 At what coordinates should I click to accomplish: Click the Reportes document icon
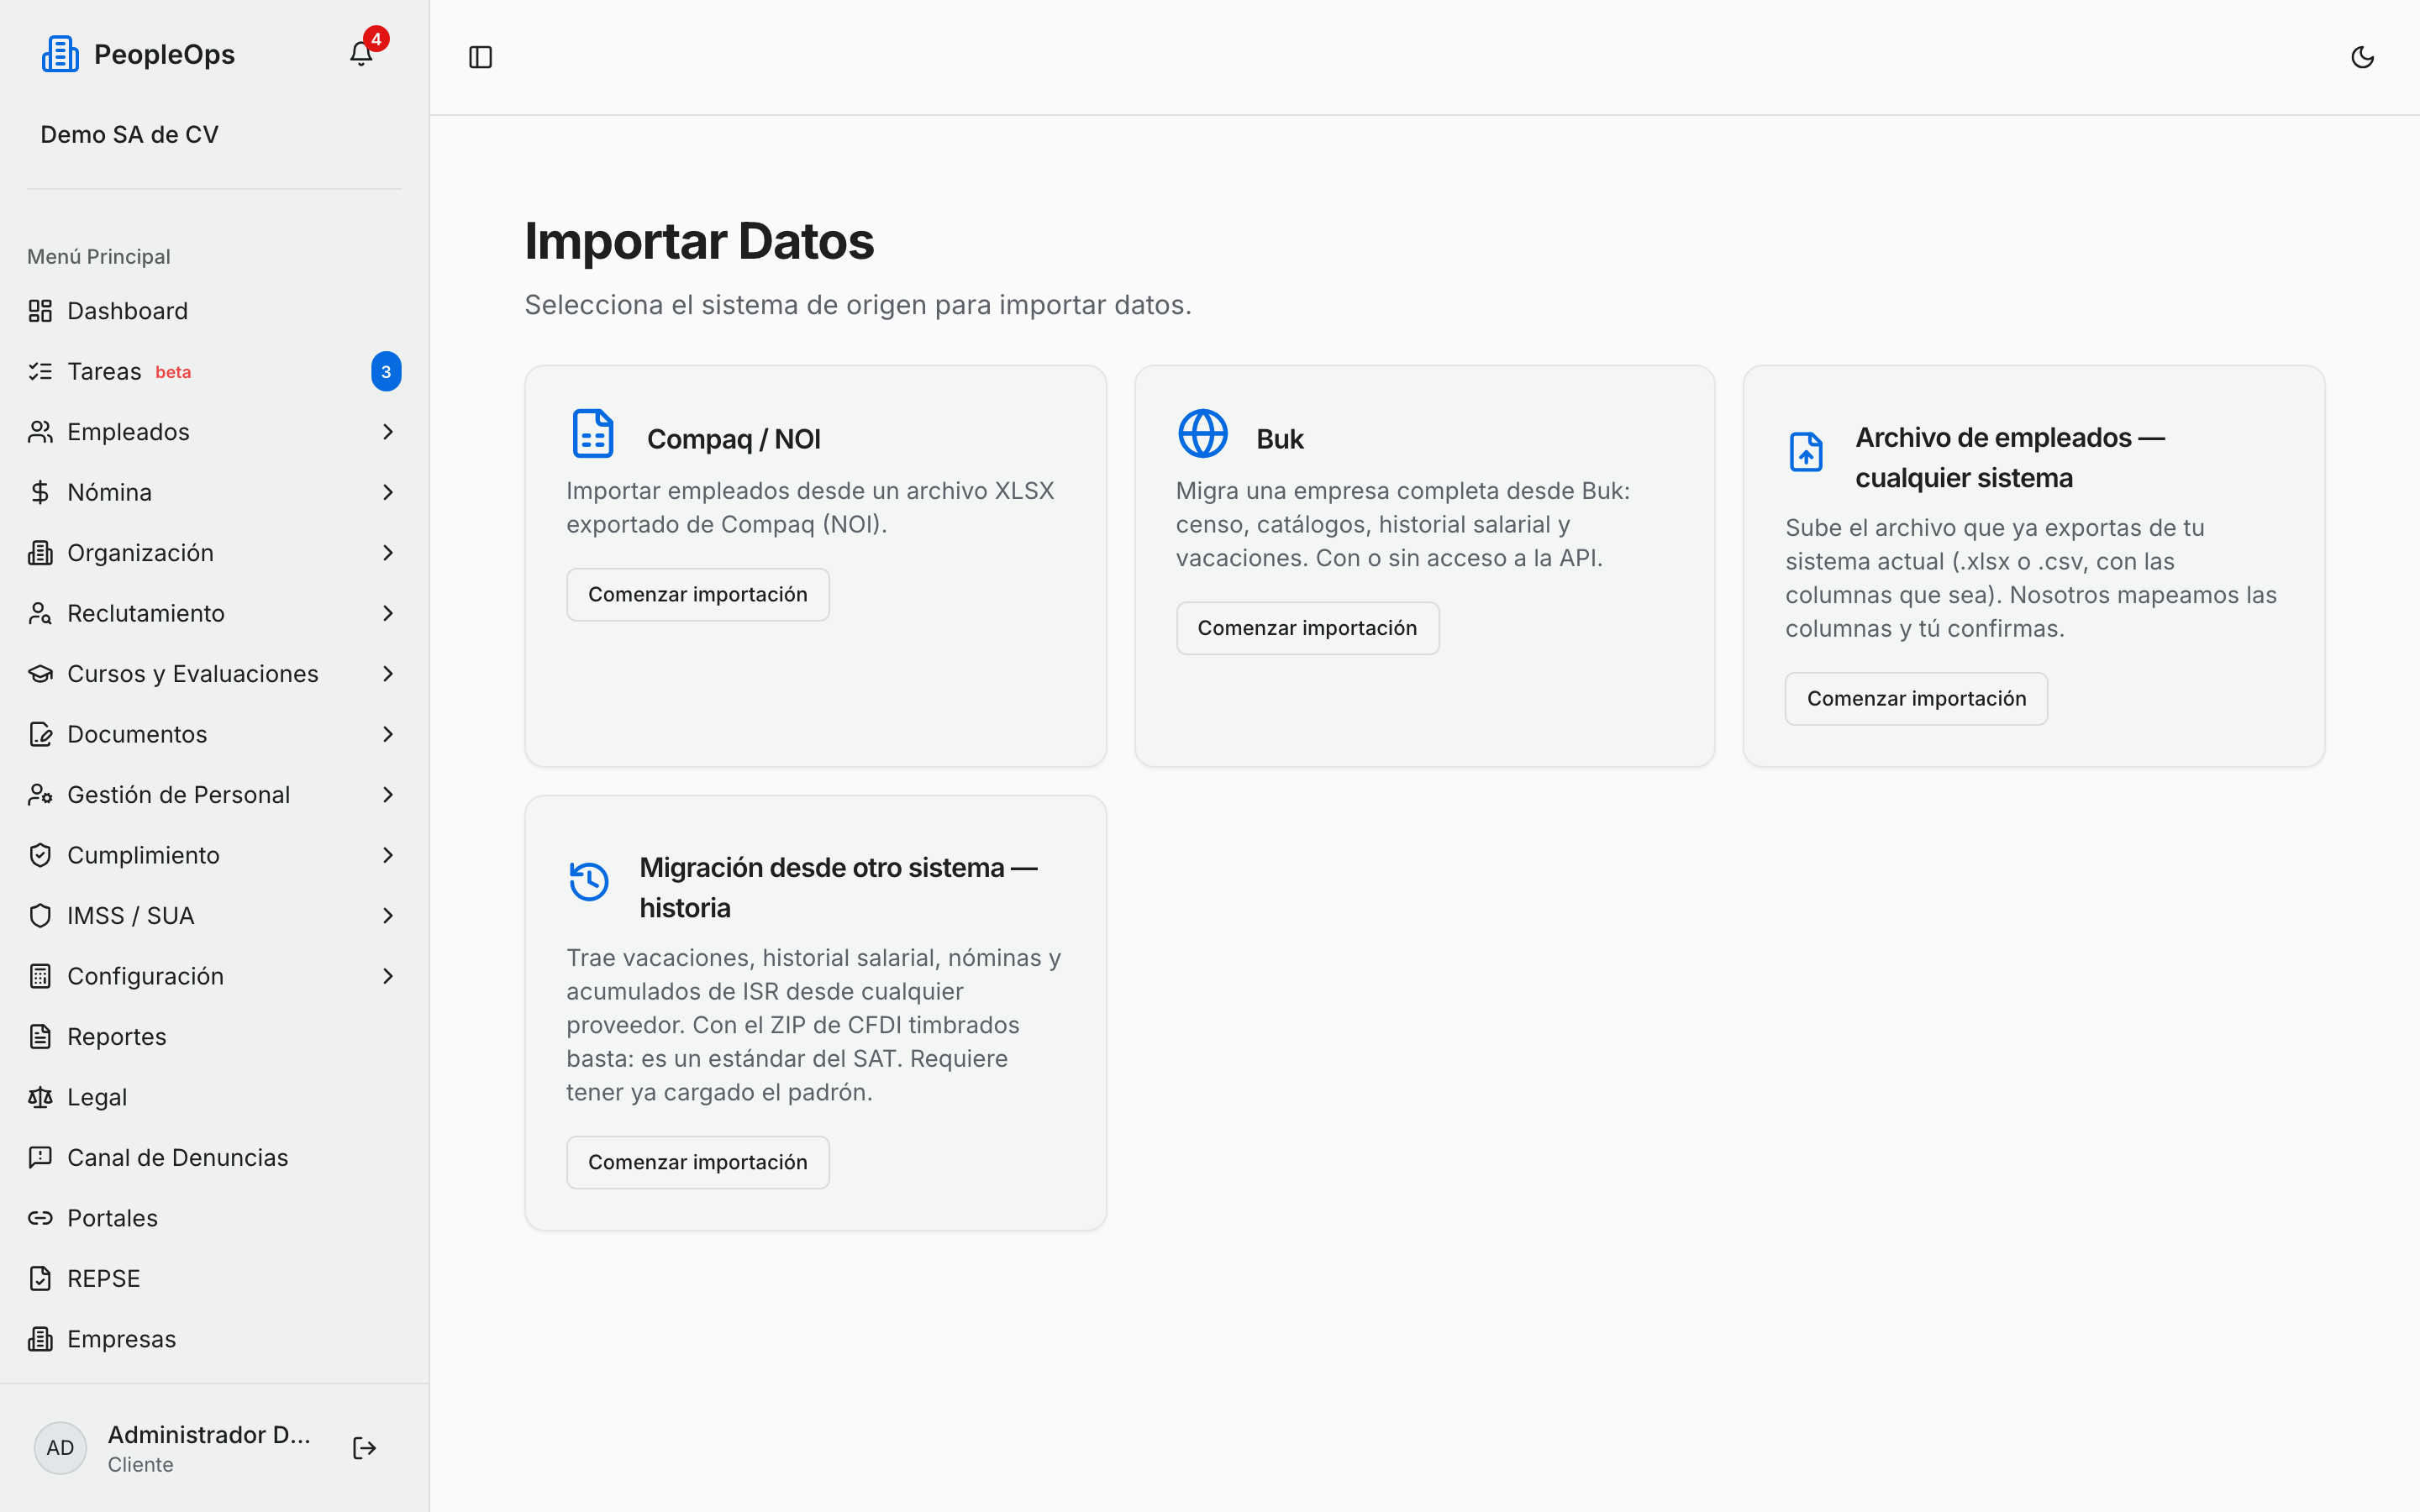tap(40, 1037)
